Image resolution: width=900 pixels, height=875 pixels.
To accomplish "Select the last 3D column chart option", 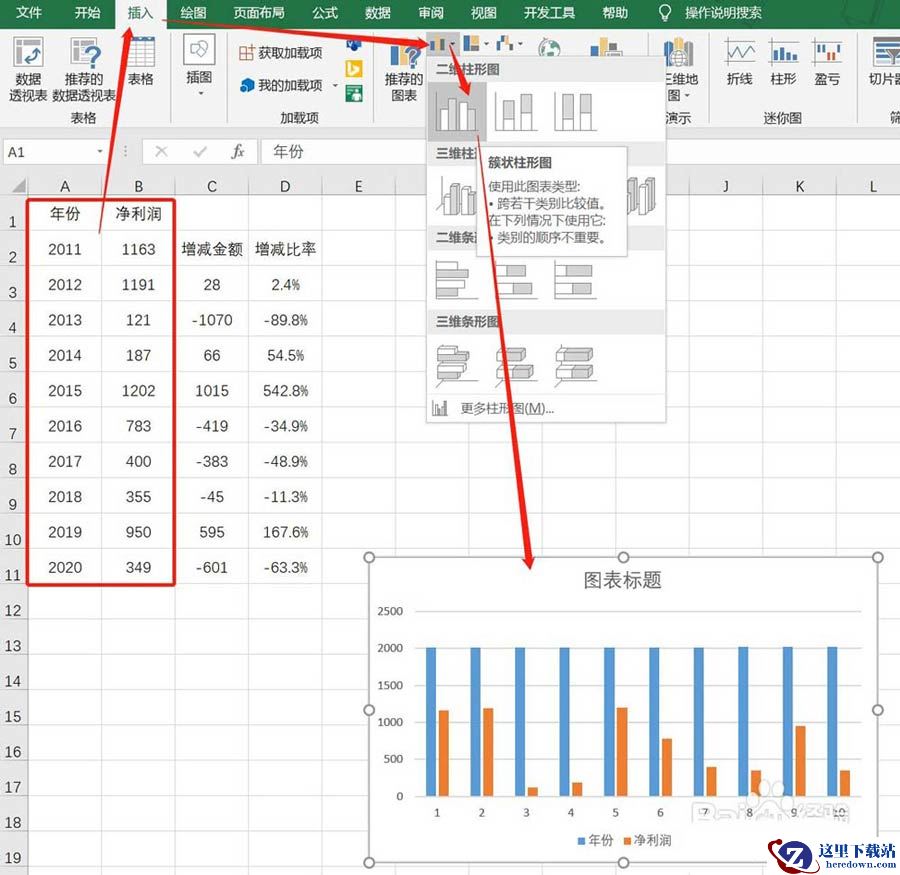I will point(641,195).
